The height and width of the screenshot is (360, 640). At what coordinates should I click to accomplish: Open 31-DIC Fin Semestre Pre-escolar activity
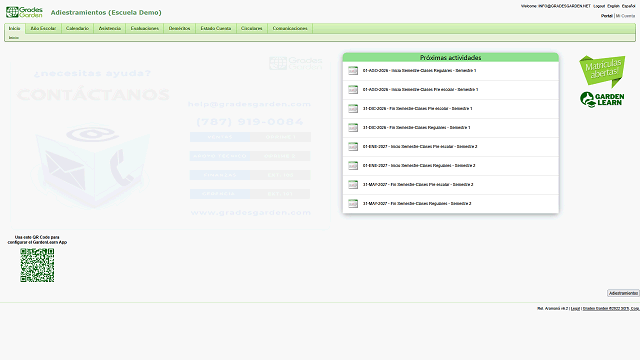pyautogui.click(x=418, y=109)
